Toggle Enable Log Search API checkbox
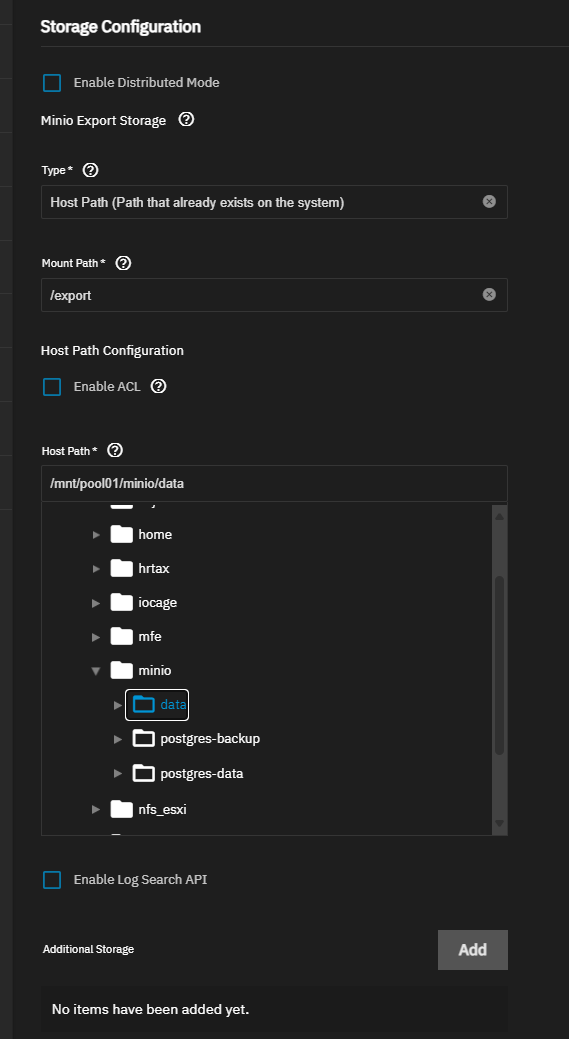The image size is (569, 1039). pyautogui.click(x=52, y=880)
